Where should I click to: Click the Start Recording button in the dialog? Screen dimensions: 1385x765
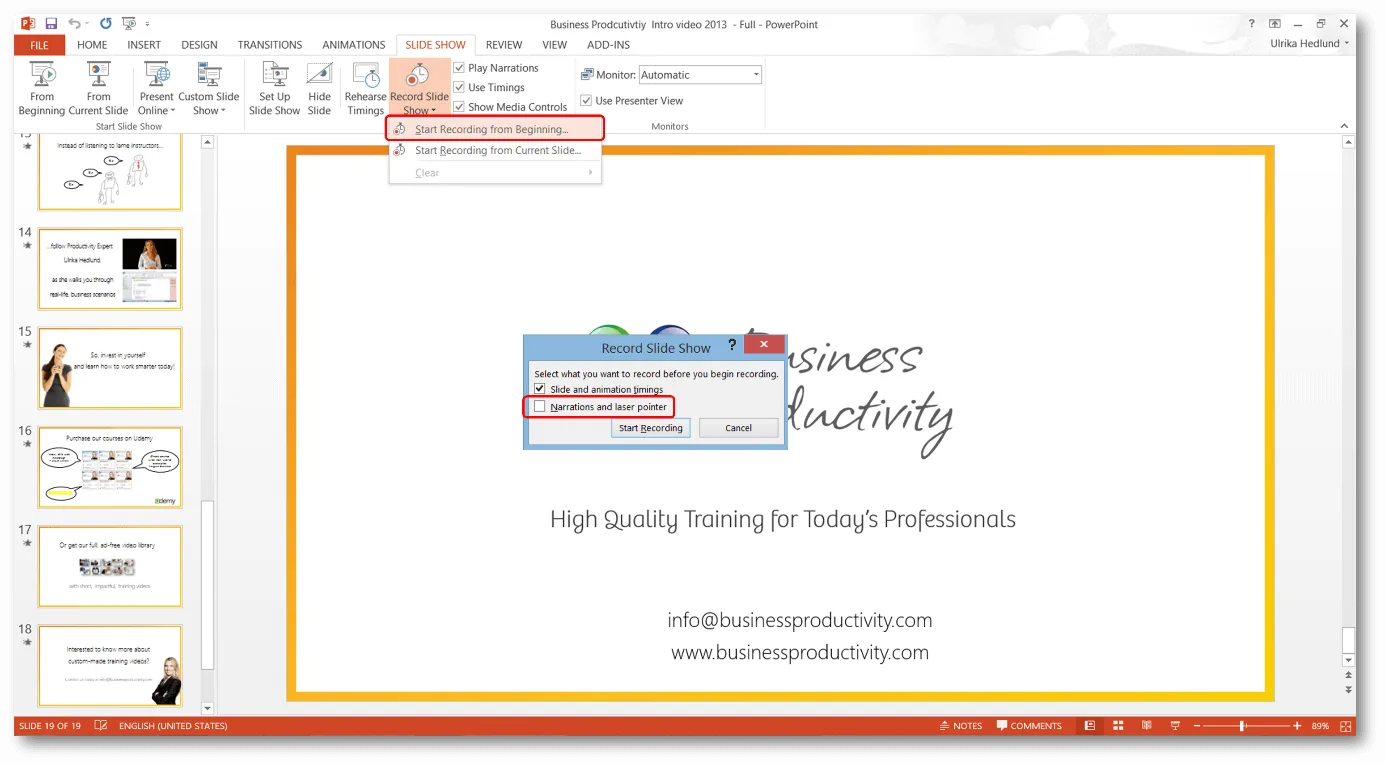[x=650, y=428]
